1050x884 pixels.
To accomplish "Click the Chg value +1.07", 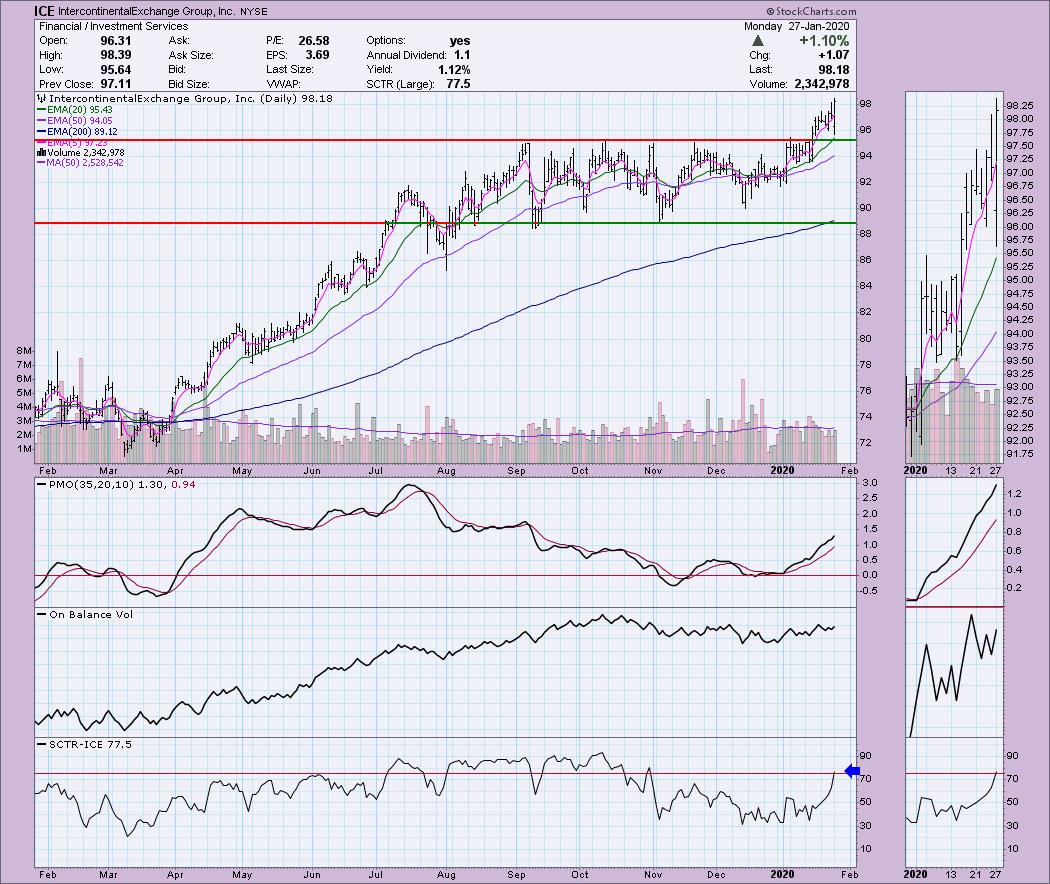I will click(x=834, y=56).
